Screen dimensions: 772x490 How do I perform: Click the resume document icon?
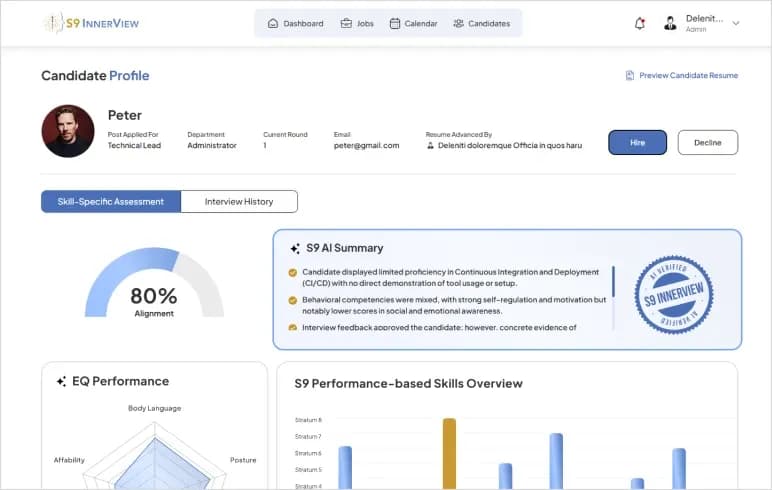pyautogui.click(x=630, y=75)
